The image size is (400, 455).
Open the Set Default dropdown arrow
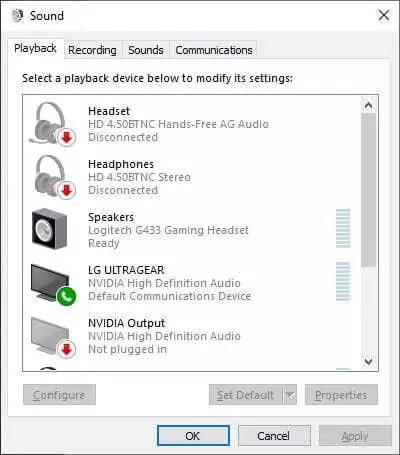[x=290, y=395]
